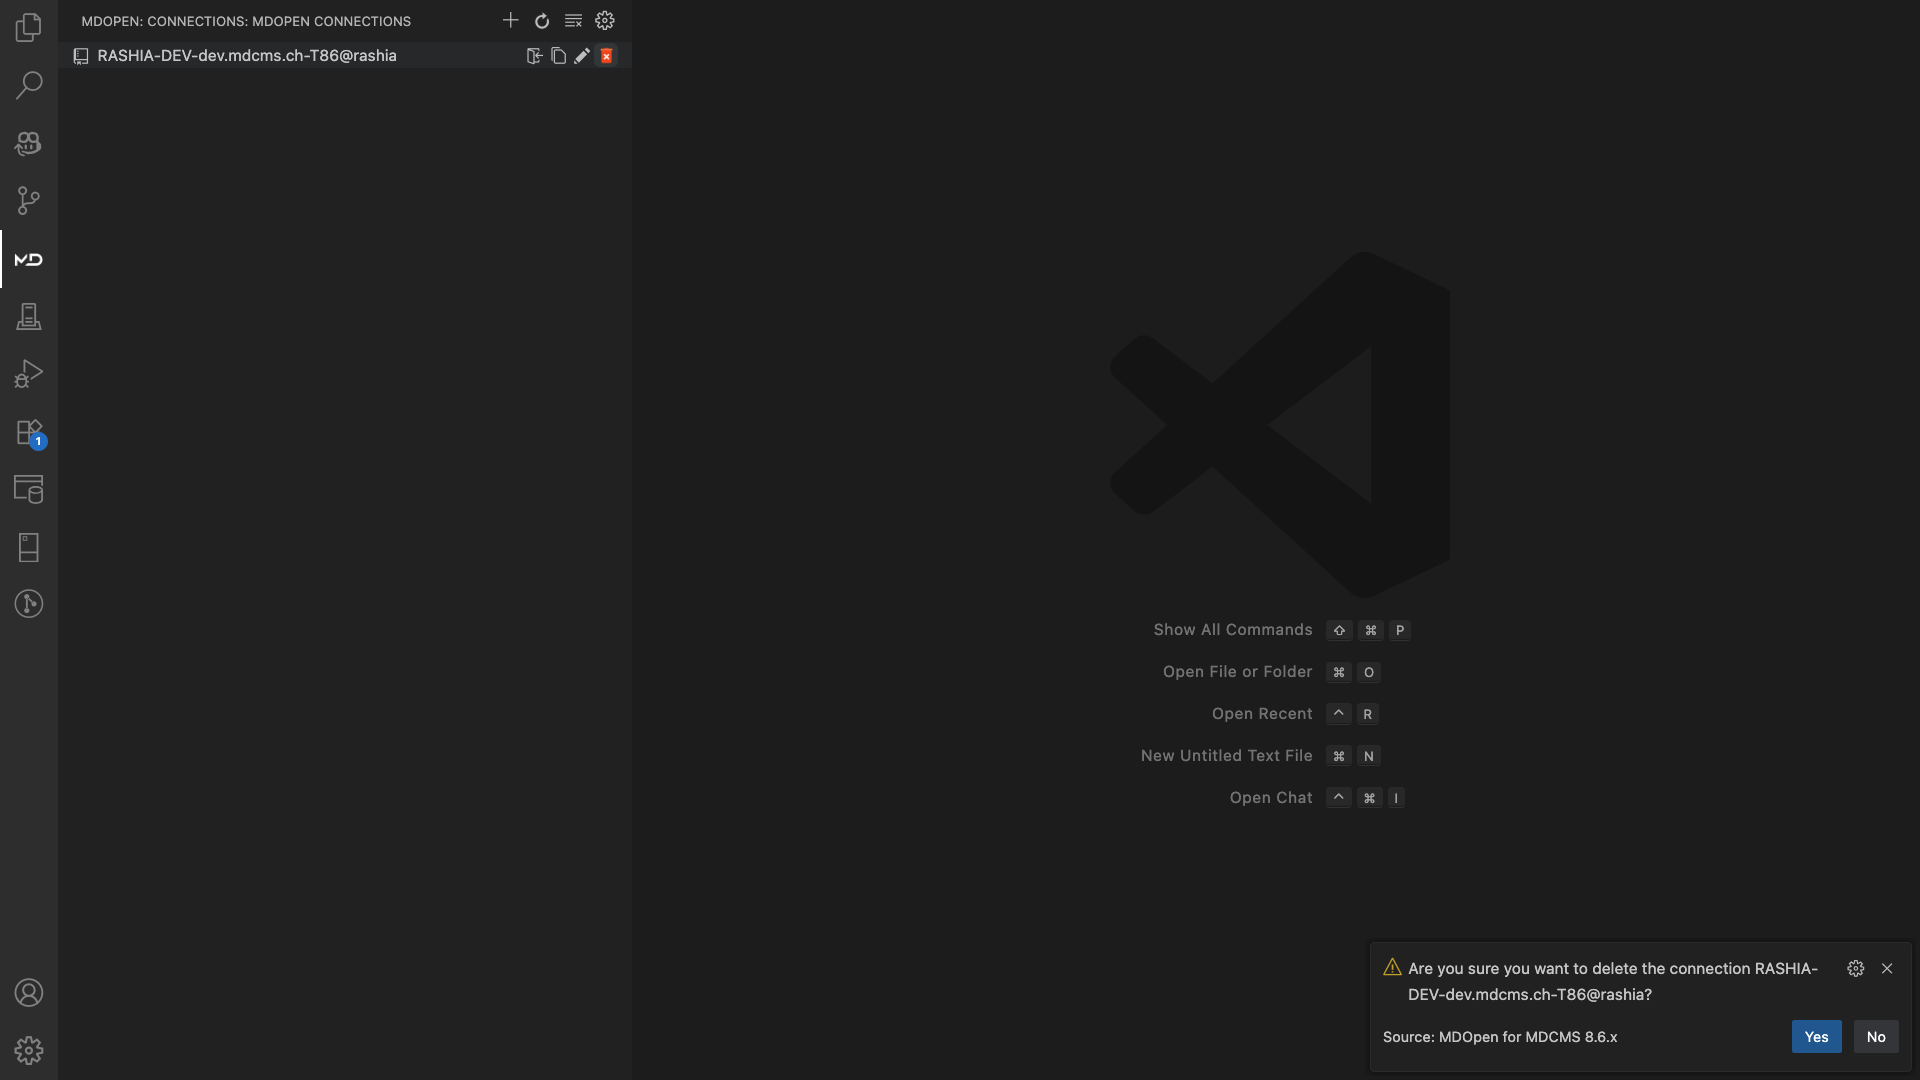The image size is (1920, 1080).
Task: Confirm deletion by clicking Yes
Action: [1816, 1037]
